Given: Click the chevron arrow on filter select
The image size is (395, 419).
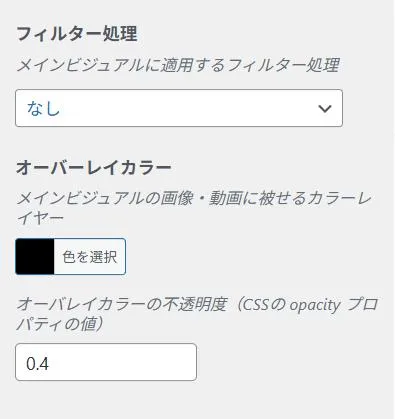Looking at the screenshot, I should [x=325, y=109].
